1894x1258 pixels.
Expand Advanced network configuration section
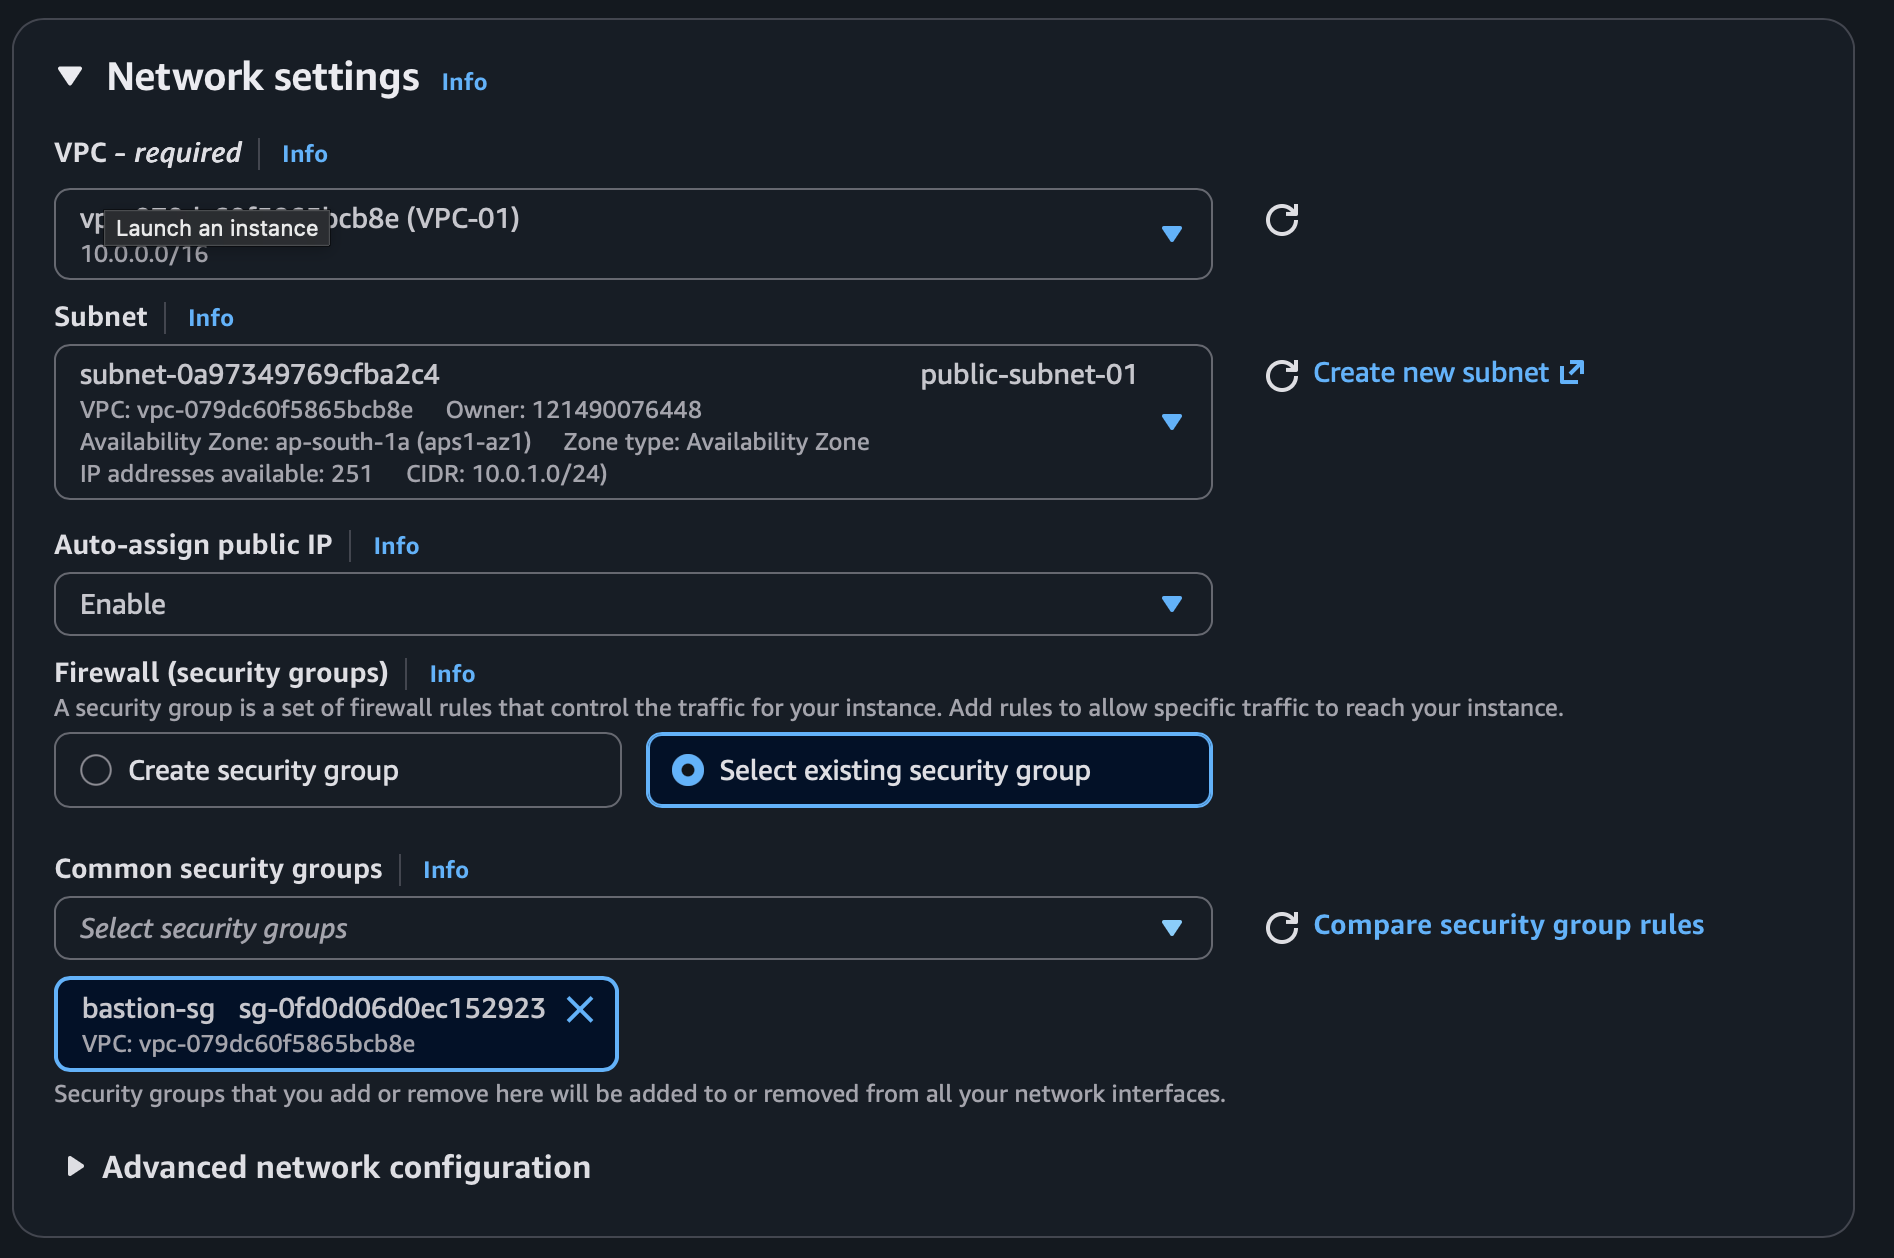point(75,1166)
